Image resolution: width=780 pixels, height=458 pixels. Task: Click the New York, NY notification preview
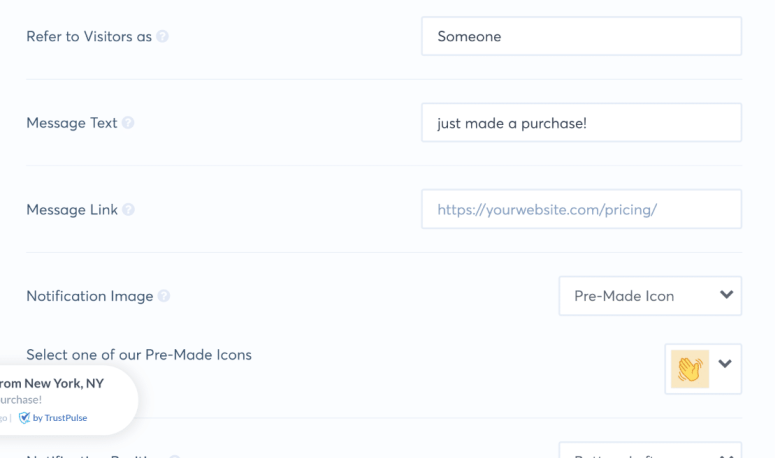52,383
